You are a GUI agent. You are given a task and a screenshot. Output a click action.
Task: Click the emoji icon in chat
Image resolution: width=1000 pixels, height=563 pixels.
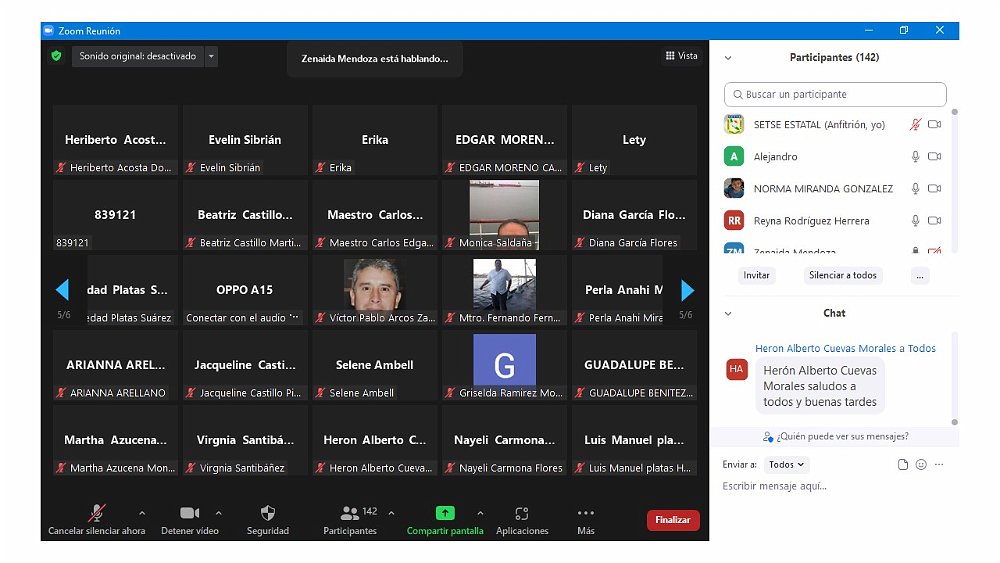(921, 464)
